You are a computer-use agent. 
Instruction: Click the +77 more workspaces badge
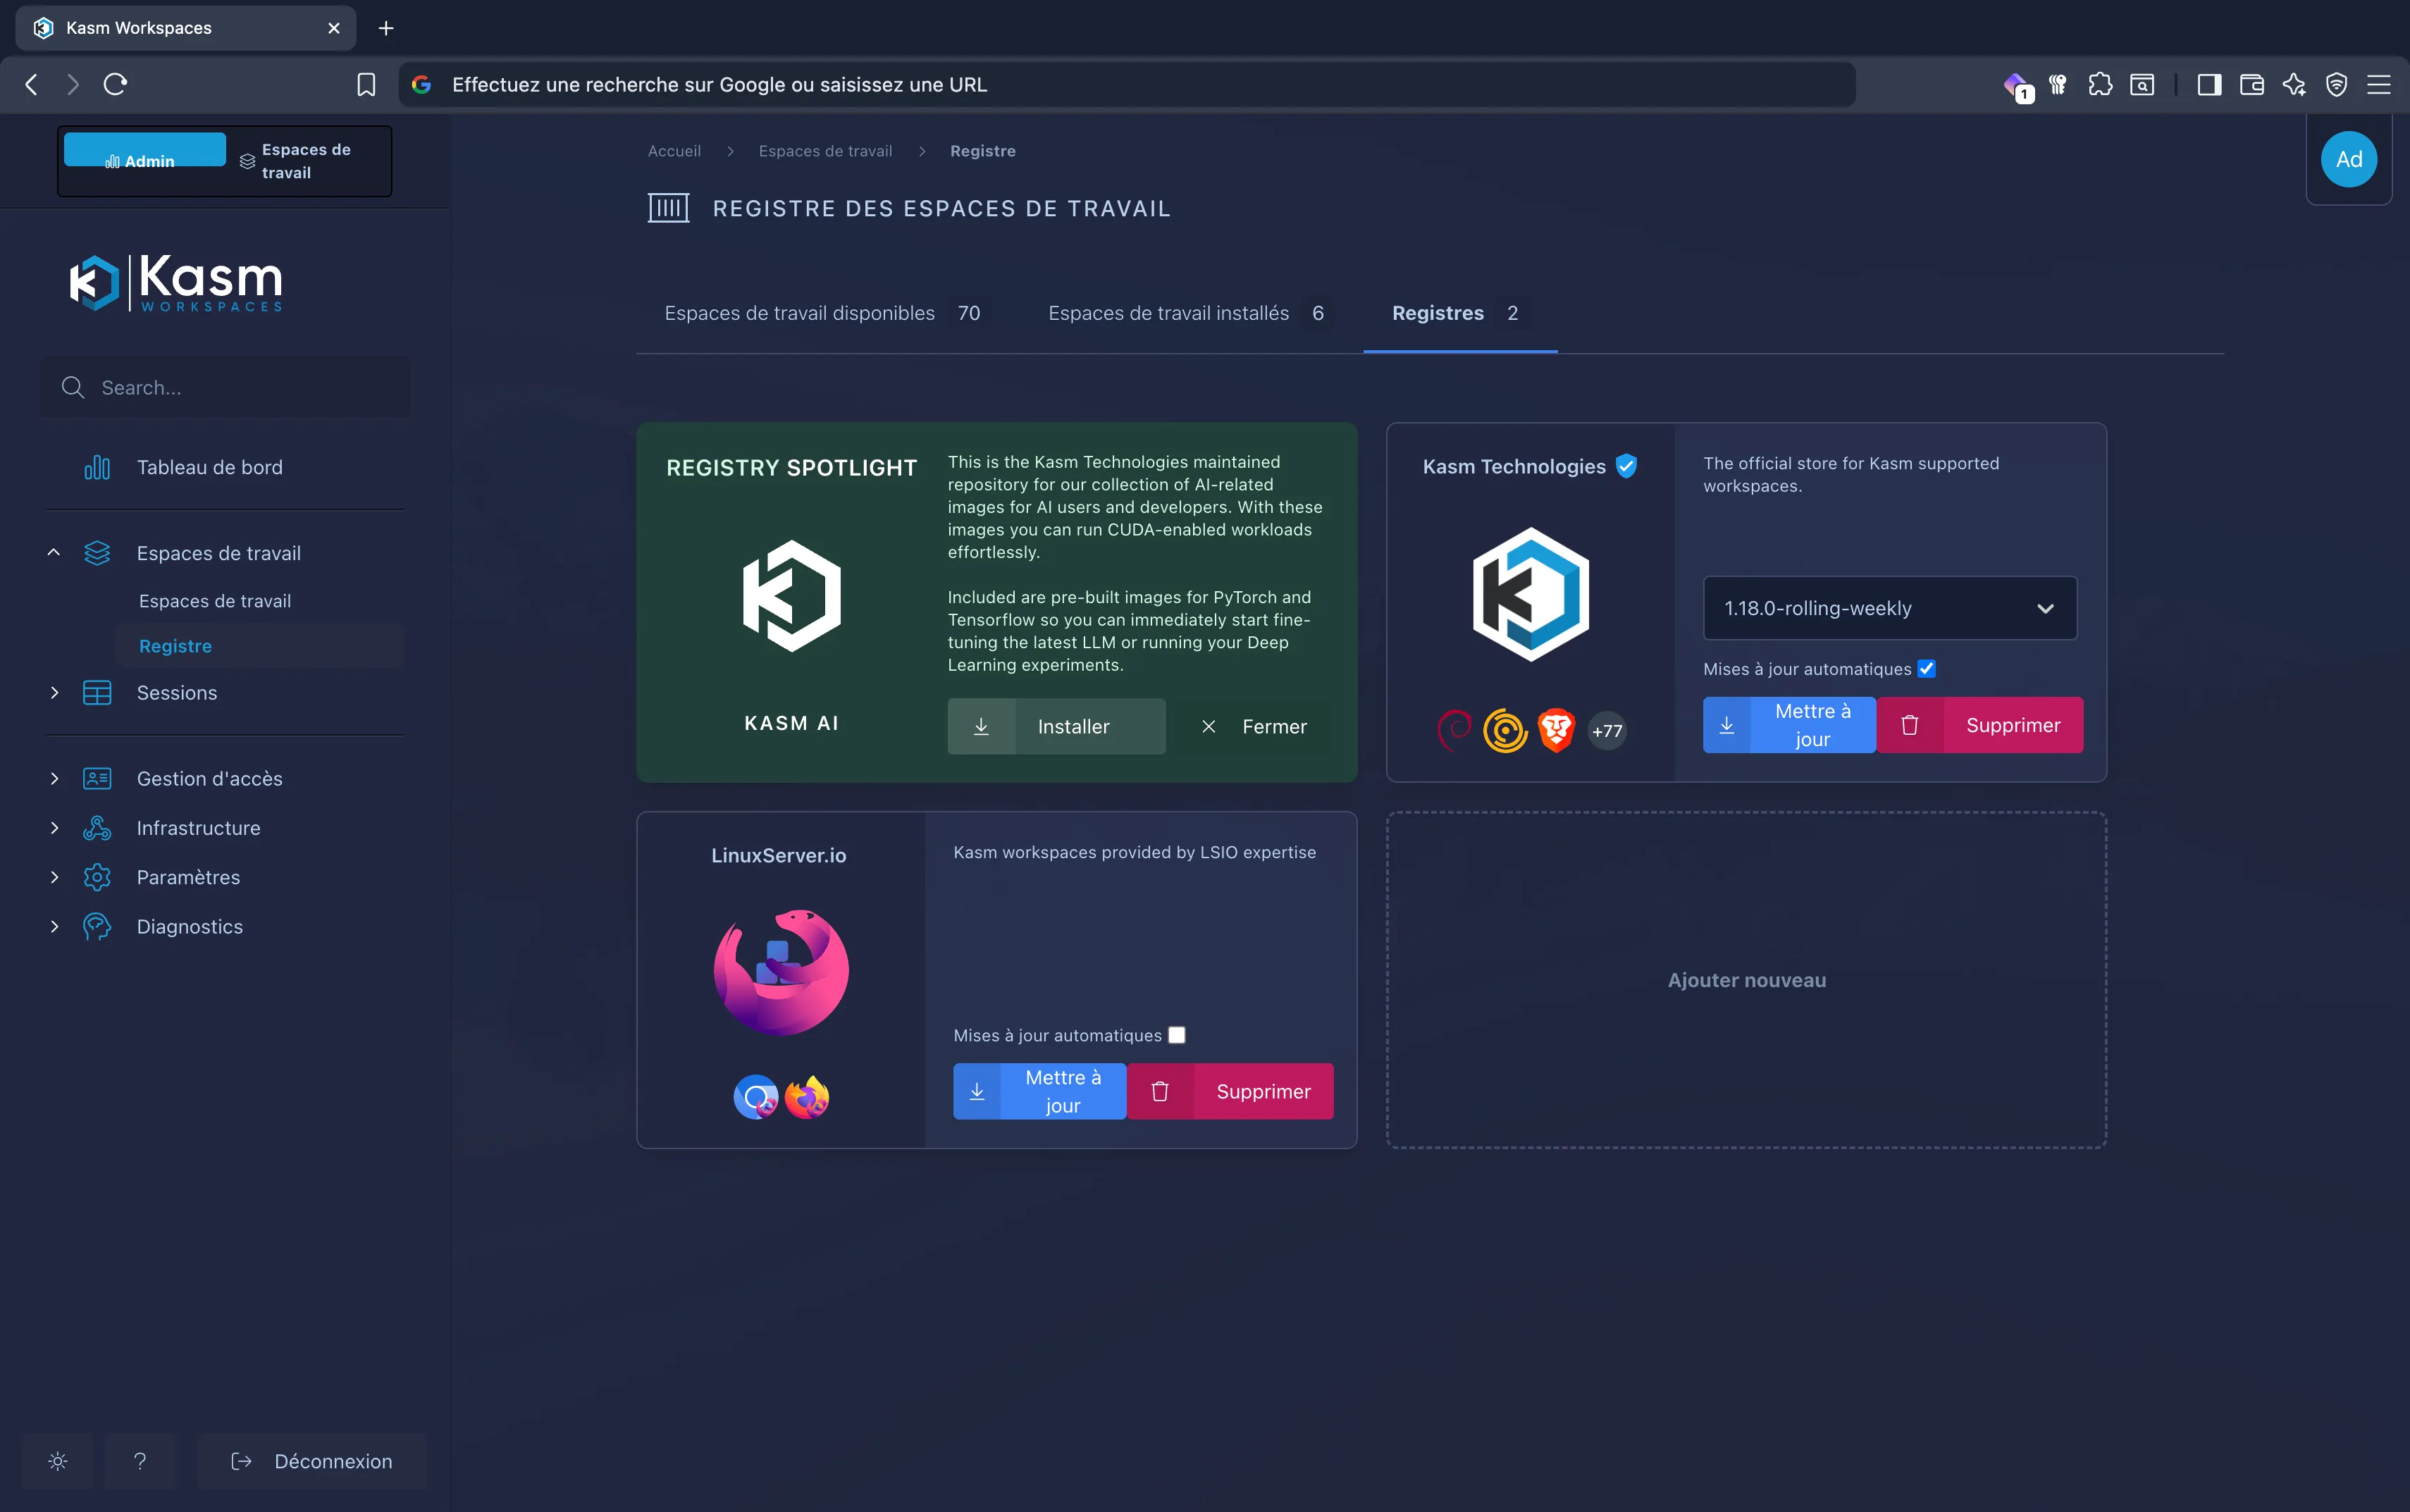1607,731
